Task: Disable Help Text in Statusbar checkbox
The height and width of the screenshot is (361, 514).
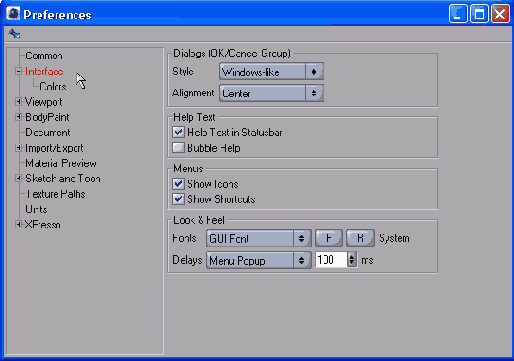Action: pyautogui.click(x=178, y=132)
